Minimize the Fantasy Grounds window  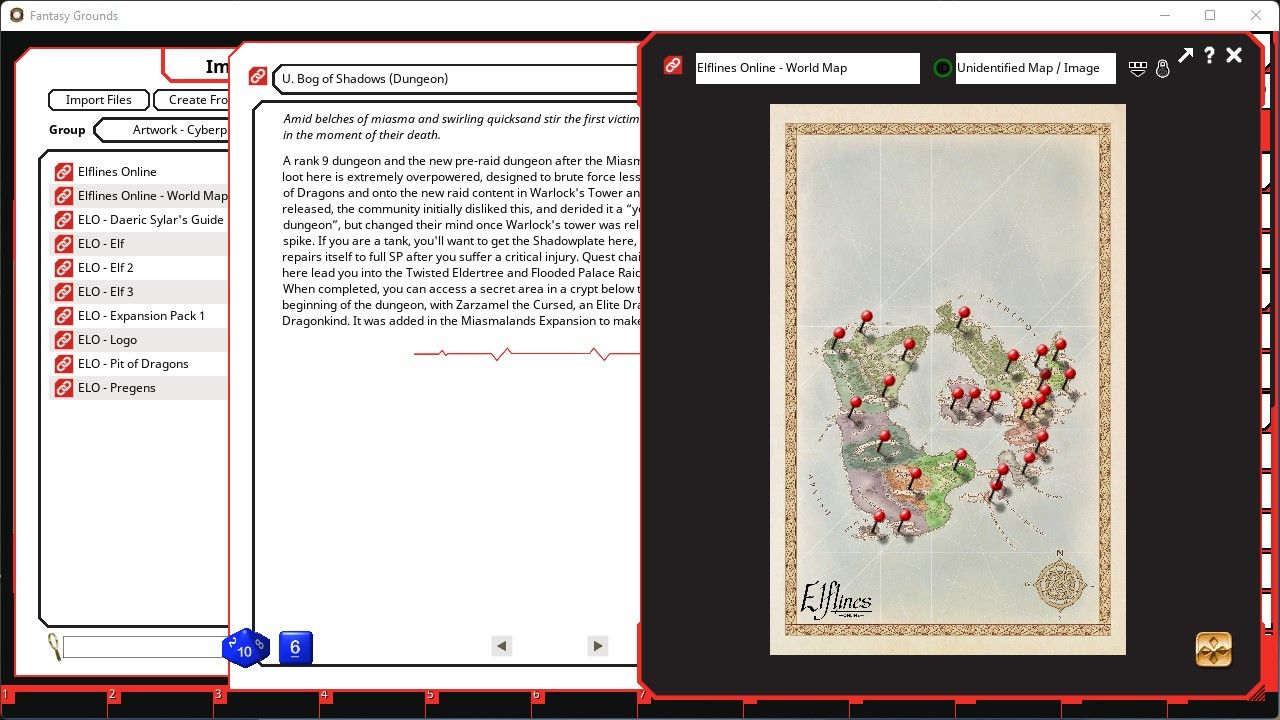pyautogui.click(x=1164, y=15)
